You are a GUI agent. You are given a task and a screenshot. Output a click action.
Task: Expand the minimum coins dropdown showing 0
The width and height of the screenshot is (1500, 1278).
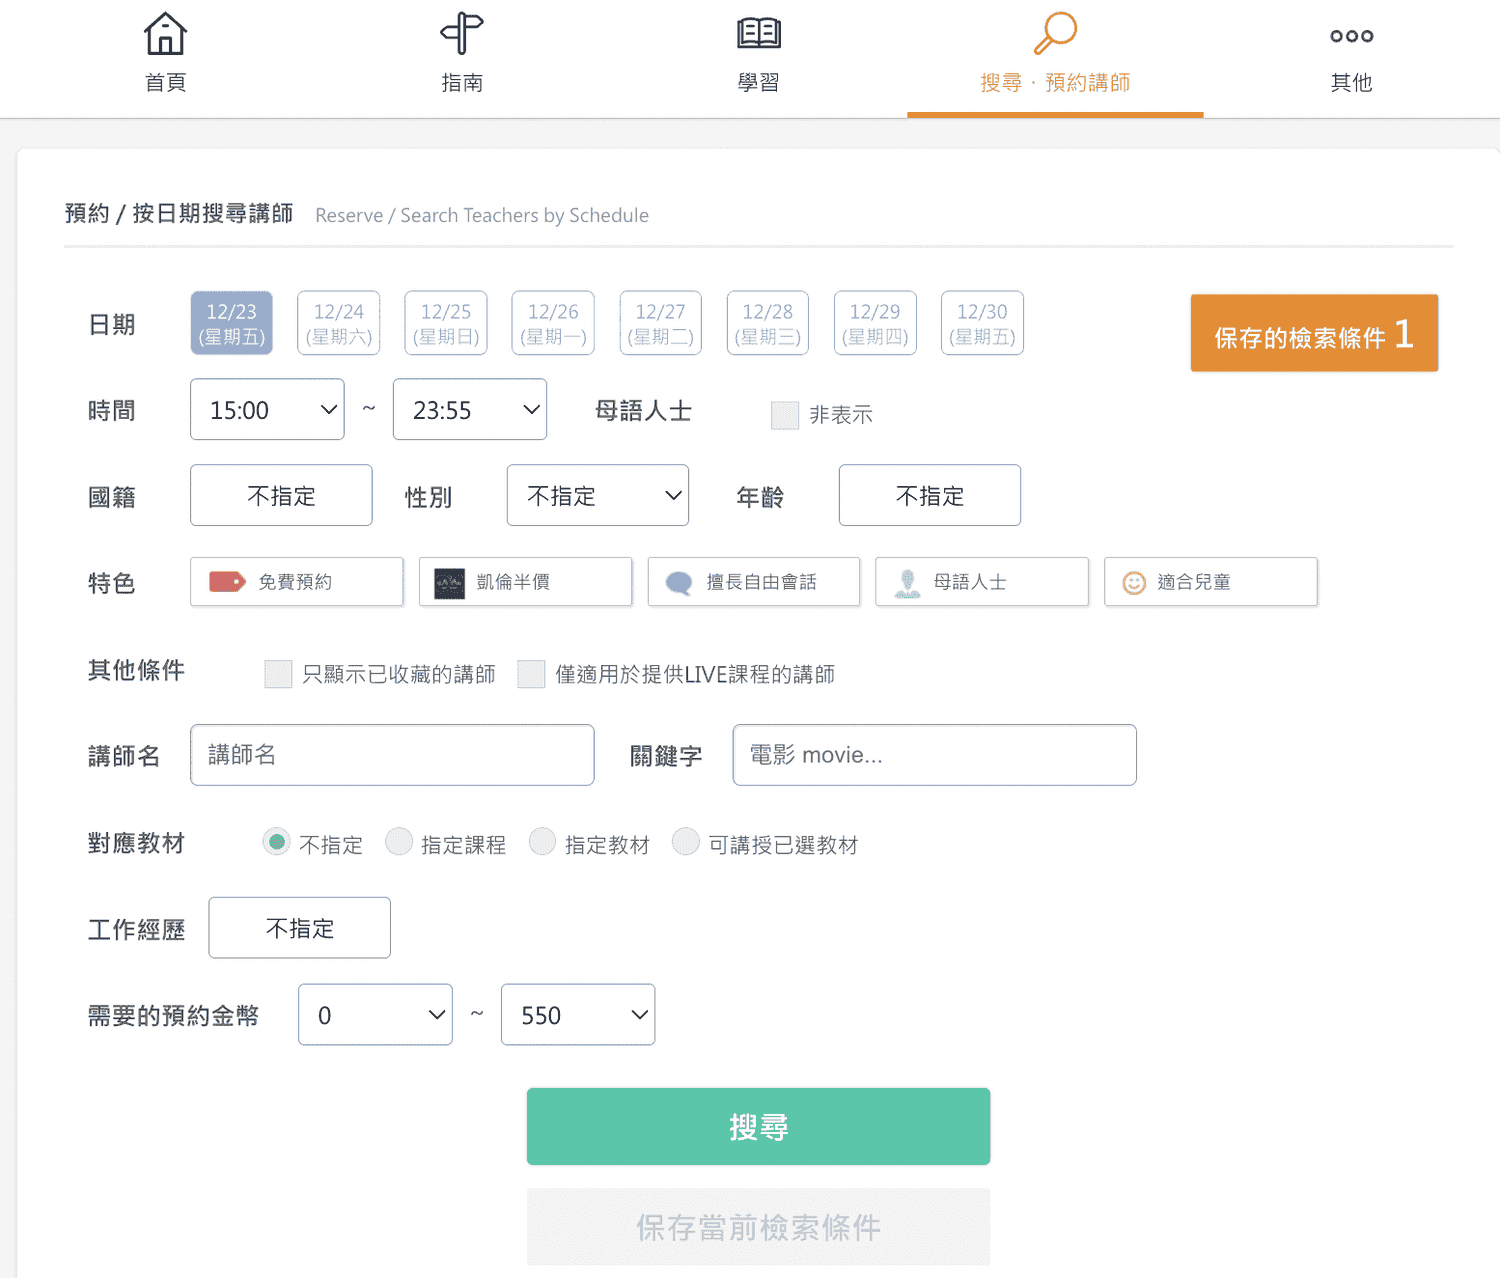pos(375,1015)
